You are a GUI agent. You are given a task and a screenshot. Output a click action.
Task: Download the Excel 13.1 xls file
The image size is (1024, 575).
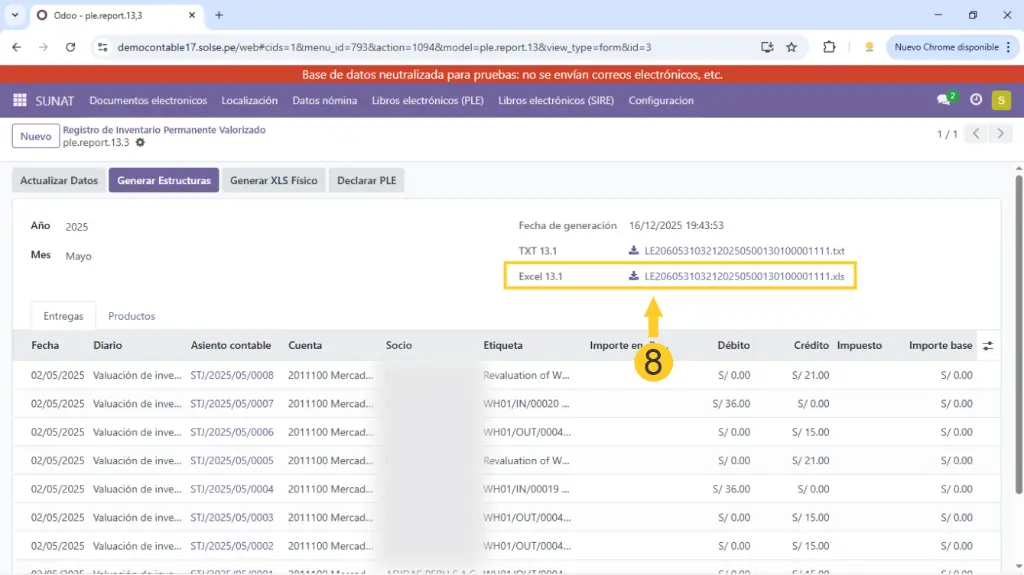(x=743, y=276)
